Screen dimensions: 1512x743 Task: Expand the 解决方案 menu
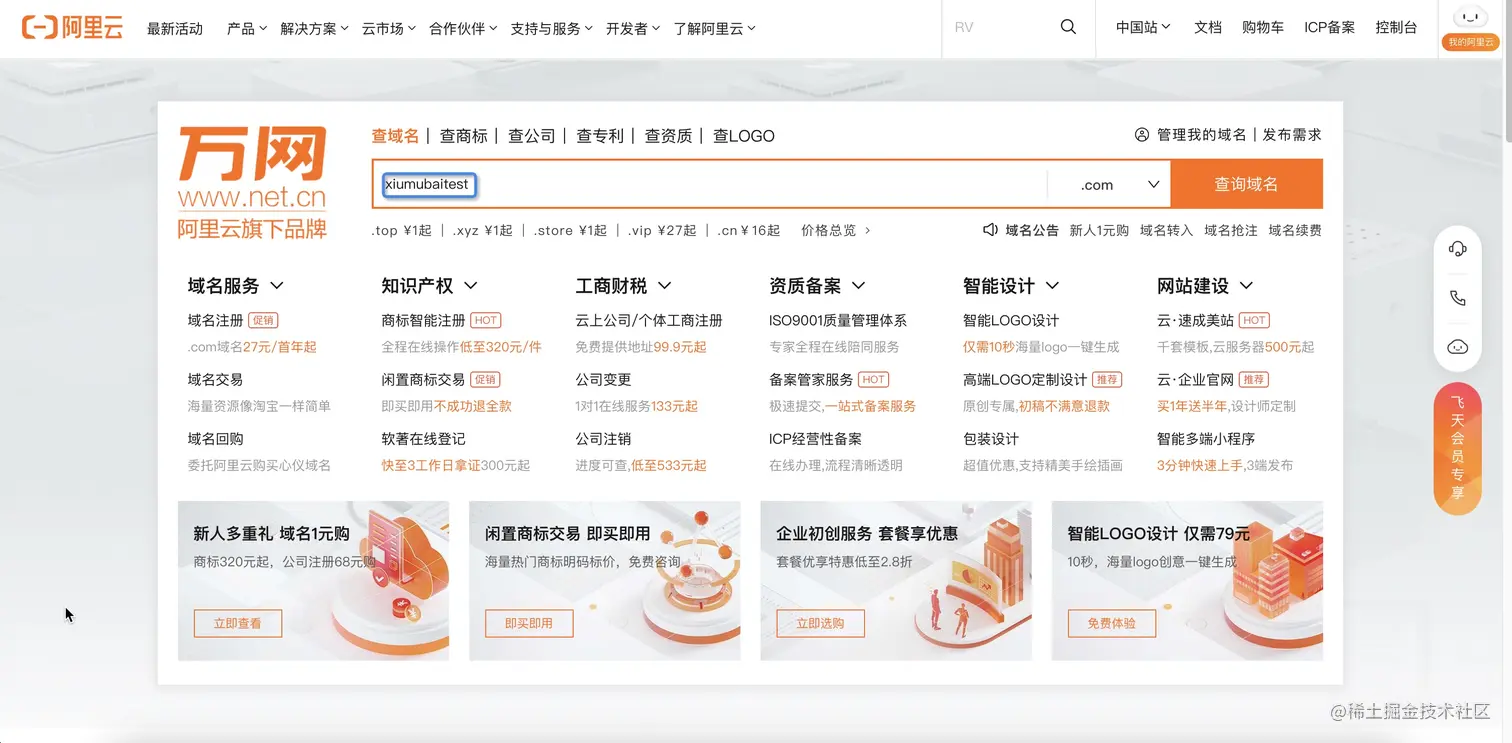coord(314,29)
